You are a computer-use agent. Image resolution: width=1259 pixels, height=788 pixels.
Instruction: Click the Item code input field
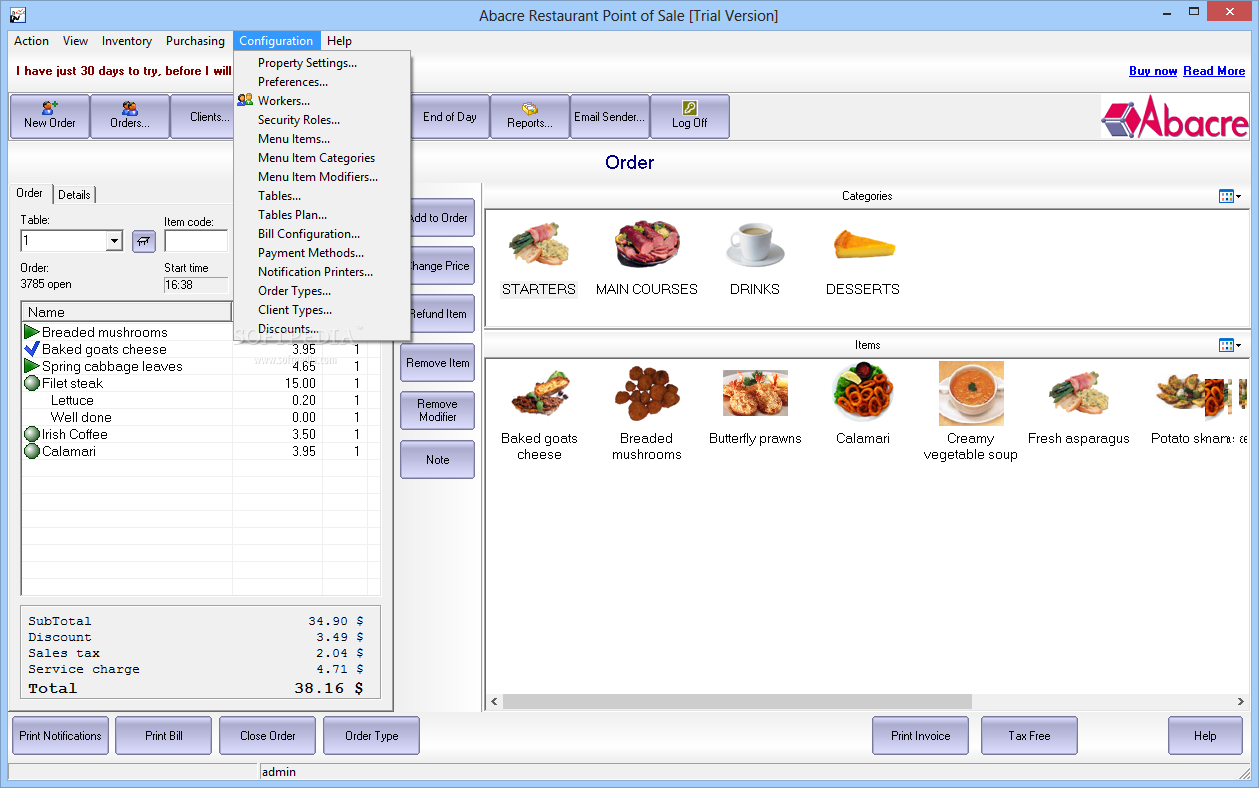click(x=196, y=241)
